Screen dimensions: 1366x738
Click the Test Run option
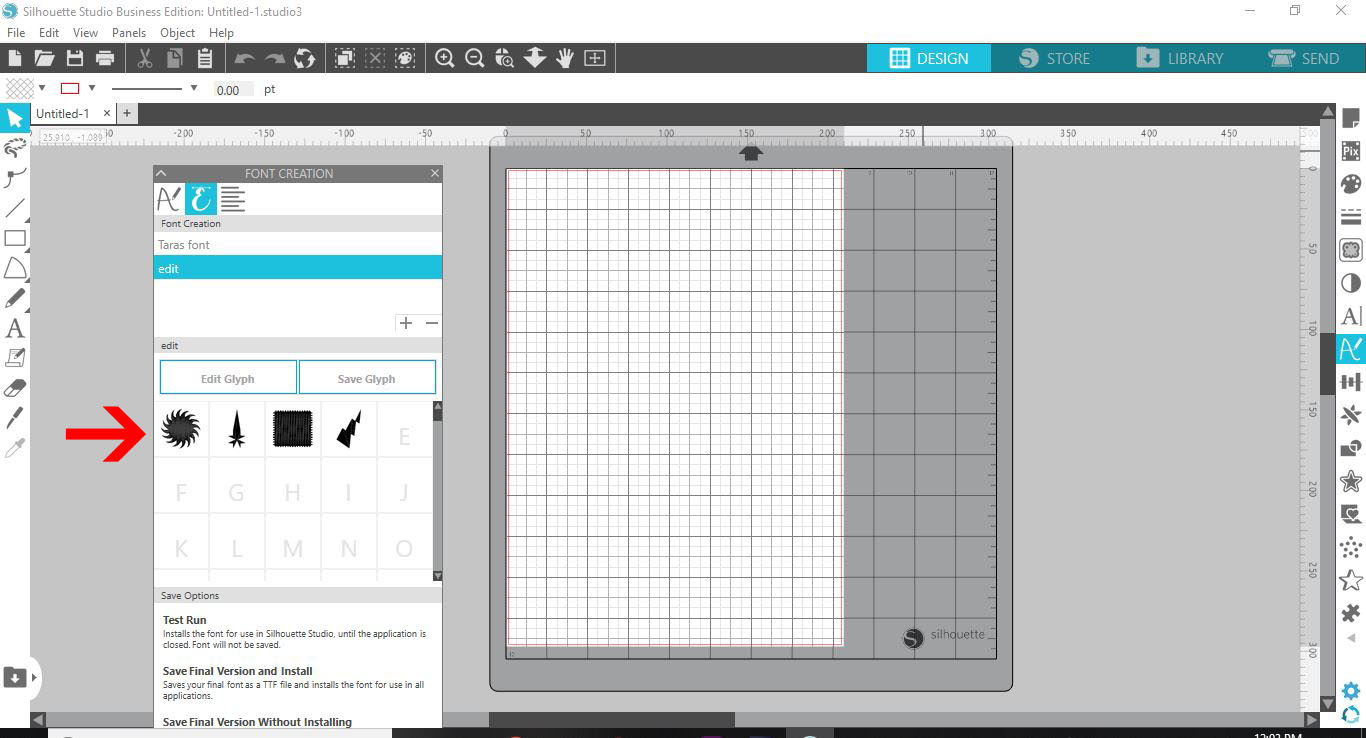(185, 620)
